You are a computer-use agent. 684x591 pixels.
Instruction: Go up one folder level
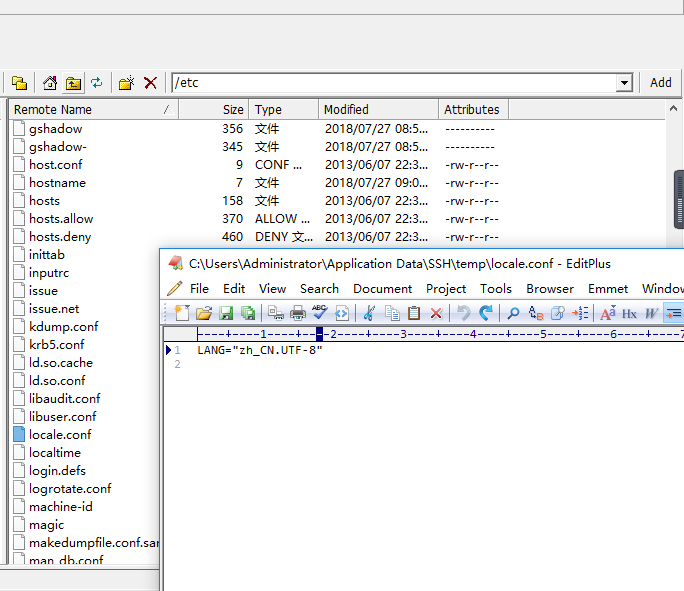coord(73,82)
